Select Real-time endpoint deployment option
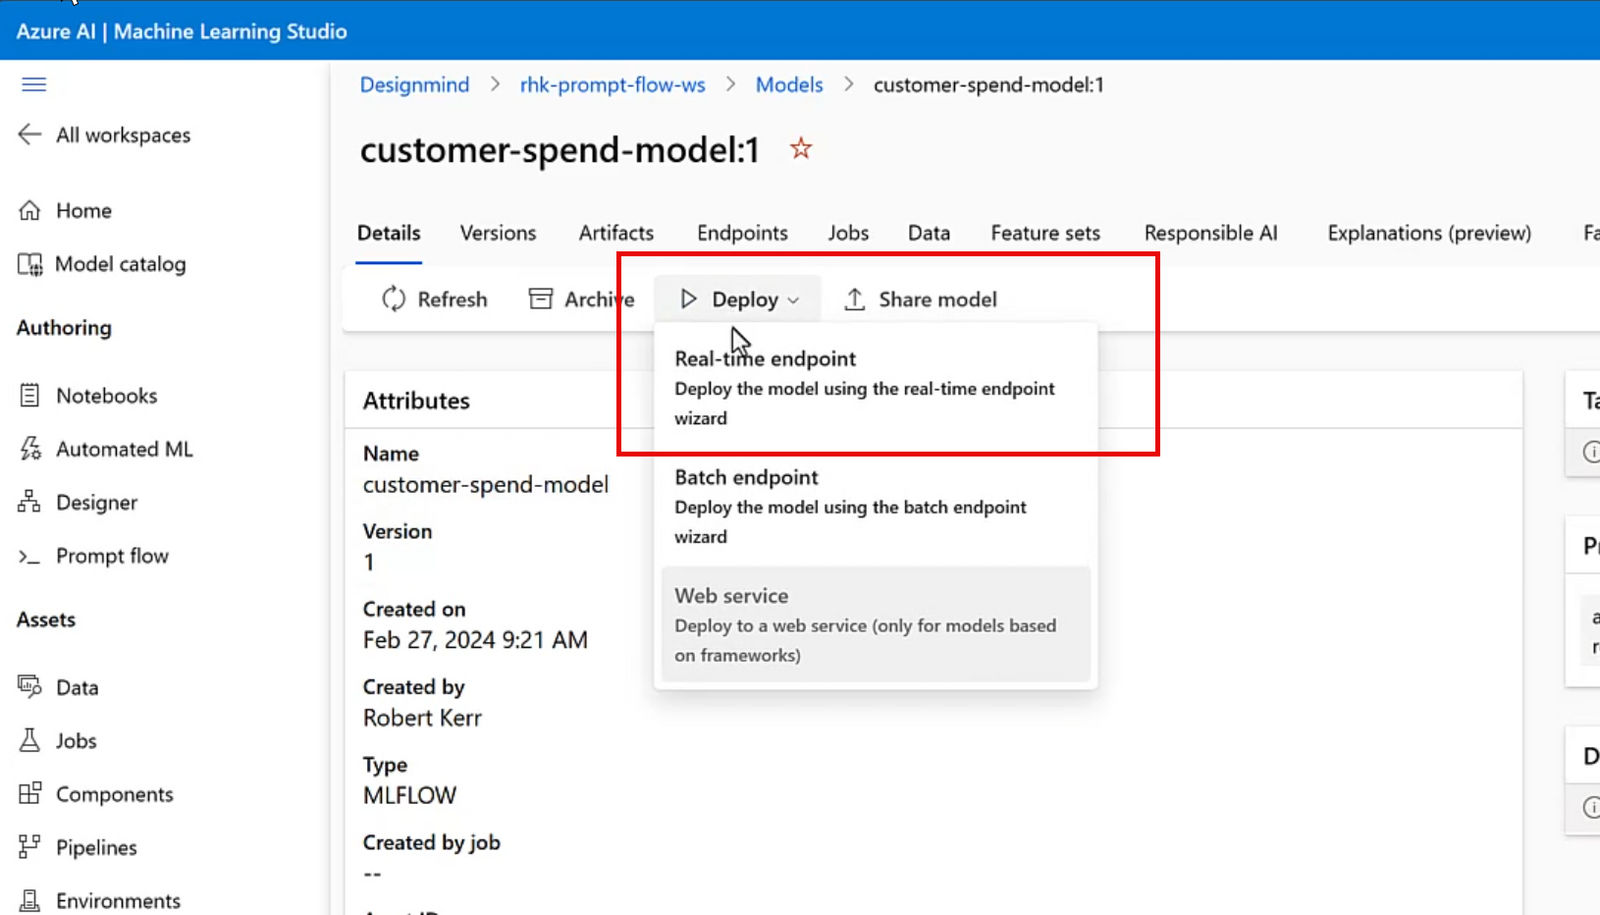 click(x=764, y=358)
